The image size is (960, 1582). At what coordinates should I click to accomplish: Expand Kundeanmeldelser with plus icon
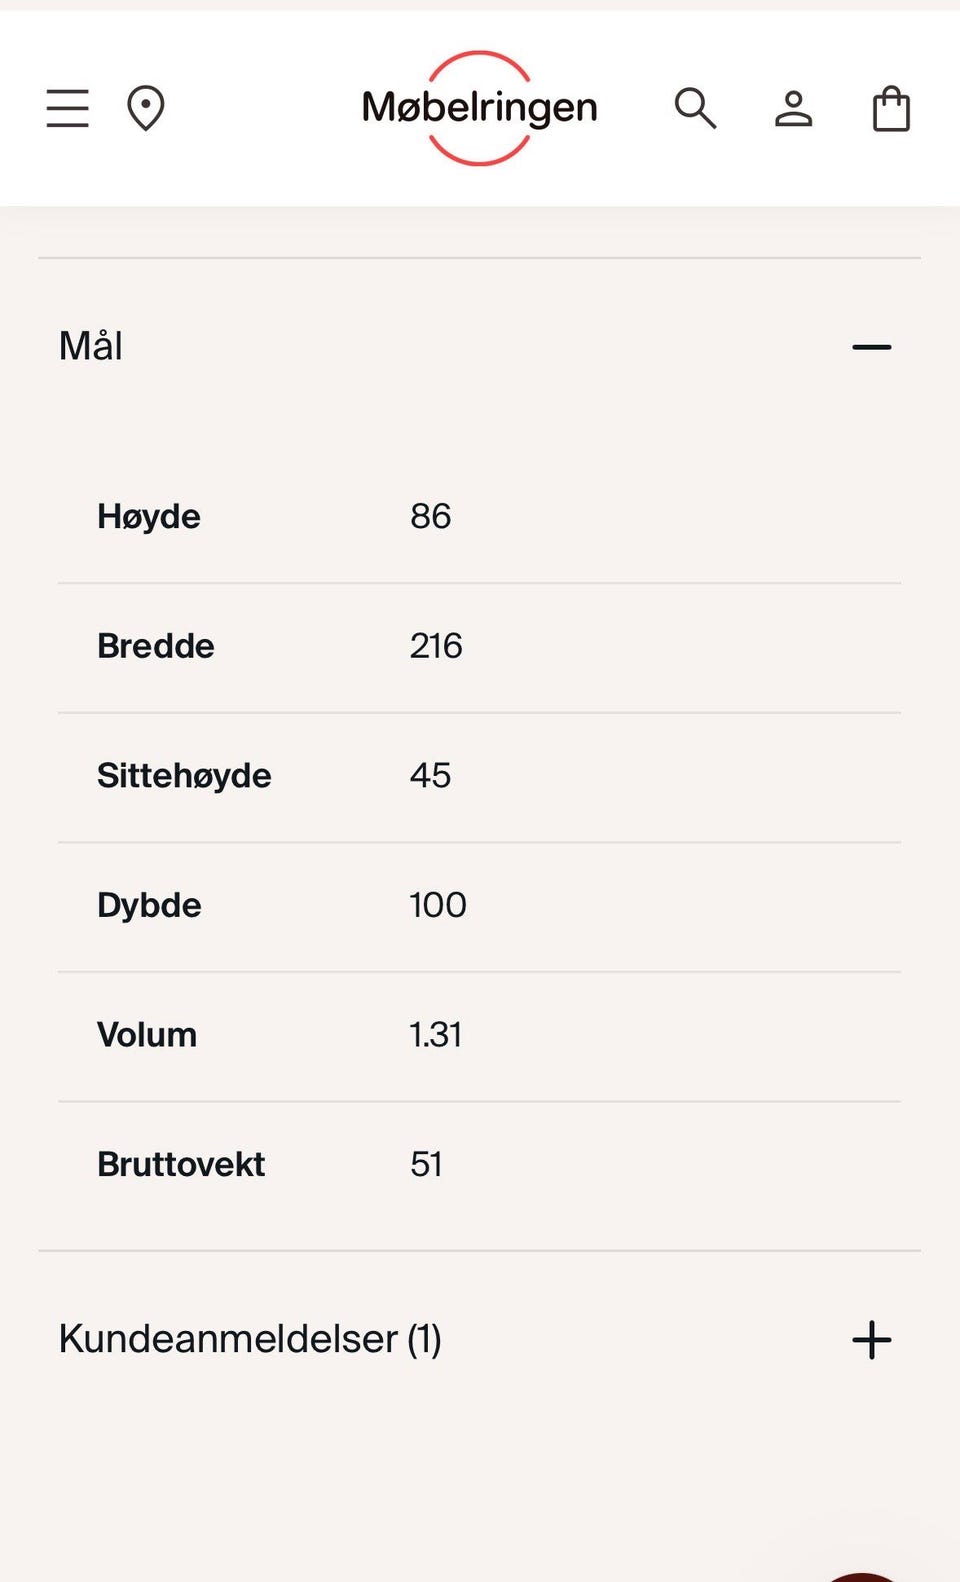click(871, 1340)
